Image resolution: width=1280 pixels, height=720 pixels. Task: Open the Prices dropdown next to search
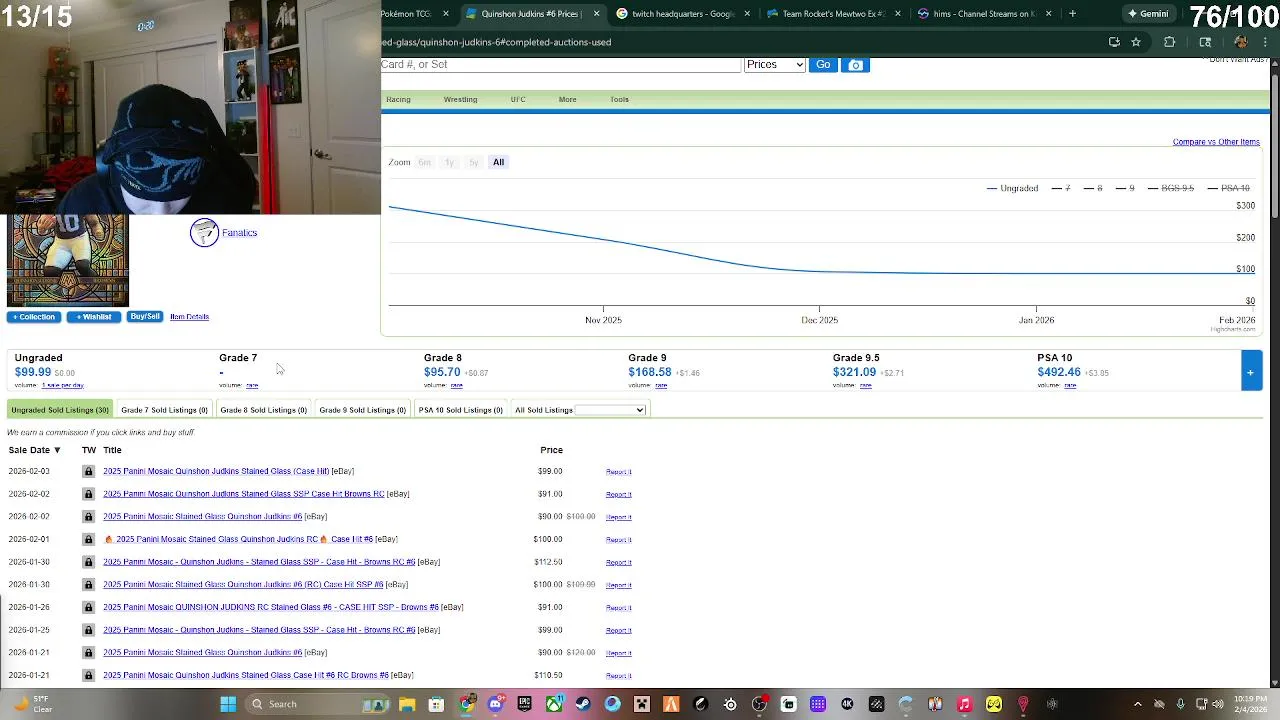point(775,65)
